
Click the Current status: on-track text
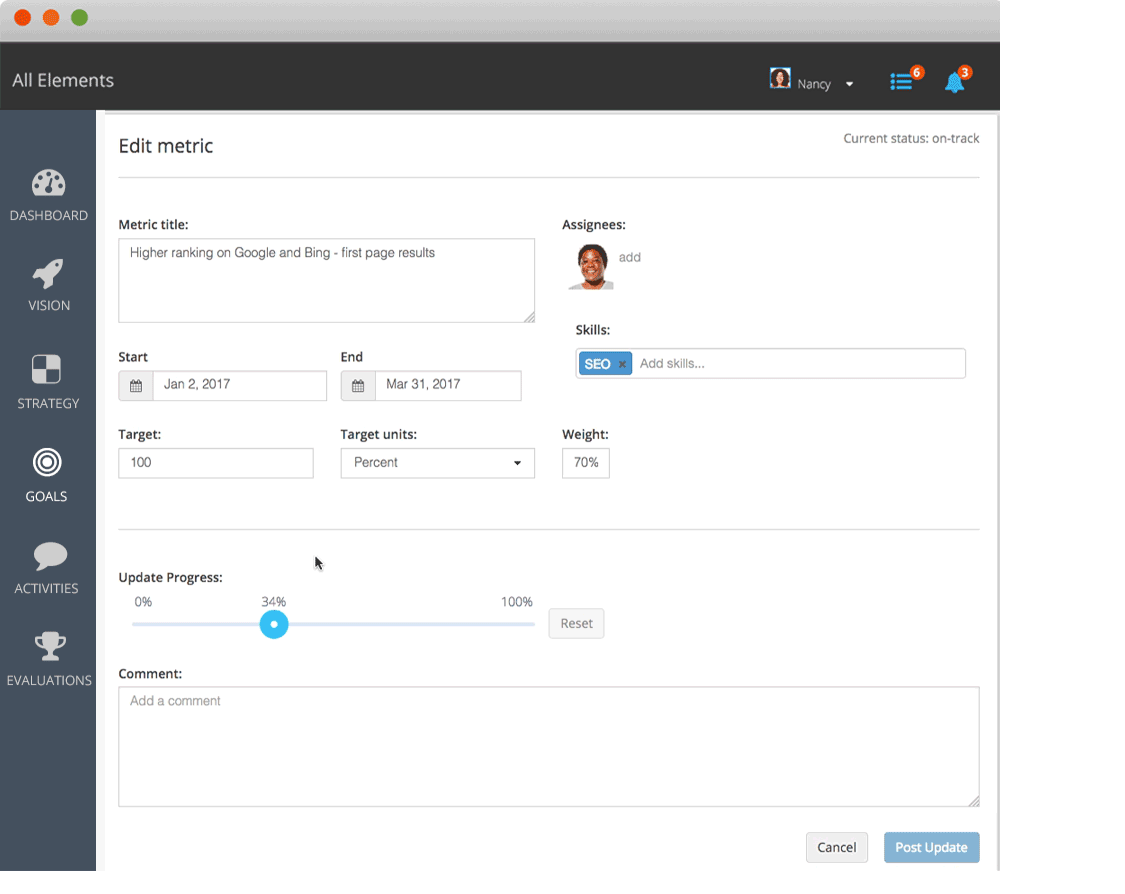911,138
